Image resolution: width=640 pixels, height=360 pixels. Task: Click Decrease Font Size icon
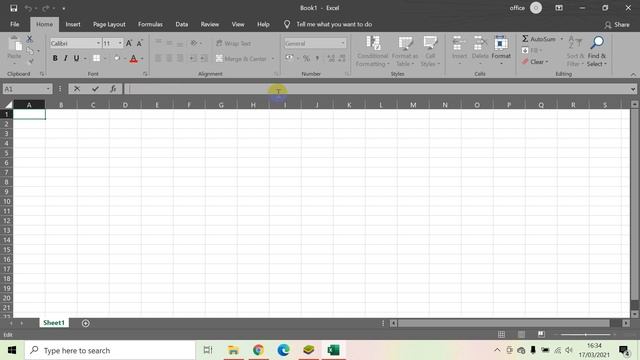point(140,43)
